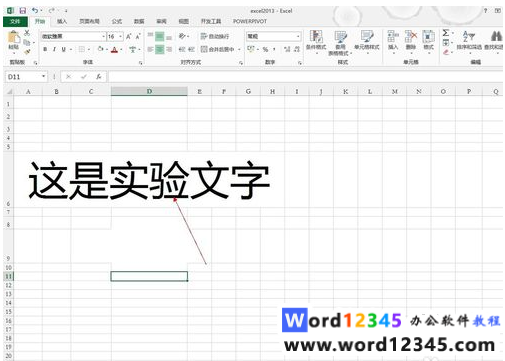Screen dimensions: 505x361
Task: Expand the Clipboard group dialog launcher
Action: tap(35, 63)
